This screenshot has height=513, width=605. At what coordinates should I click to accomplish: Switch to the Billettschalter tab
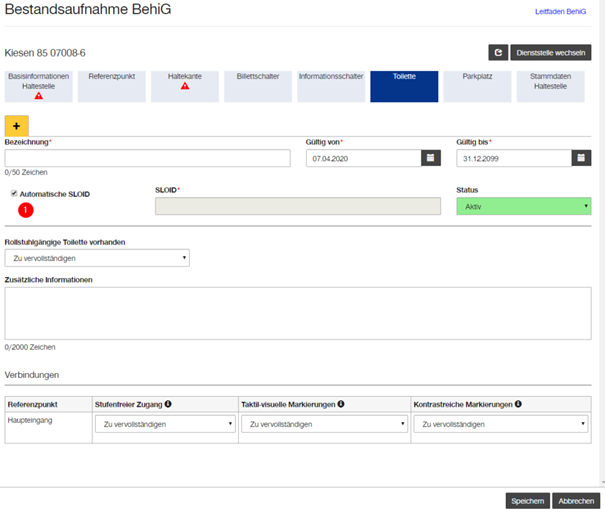click(258, 86)
